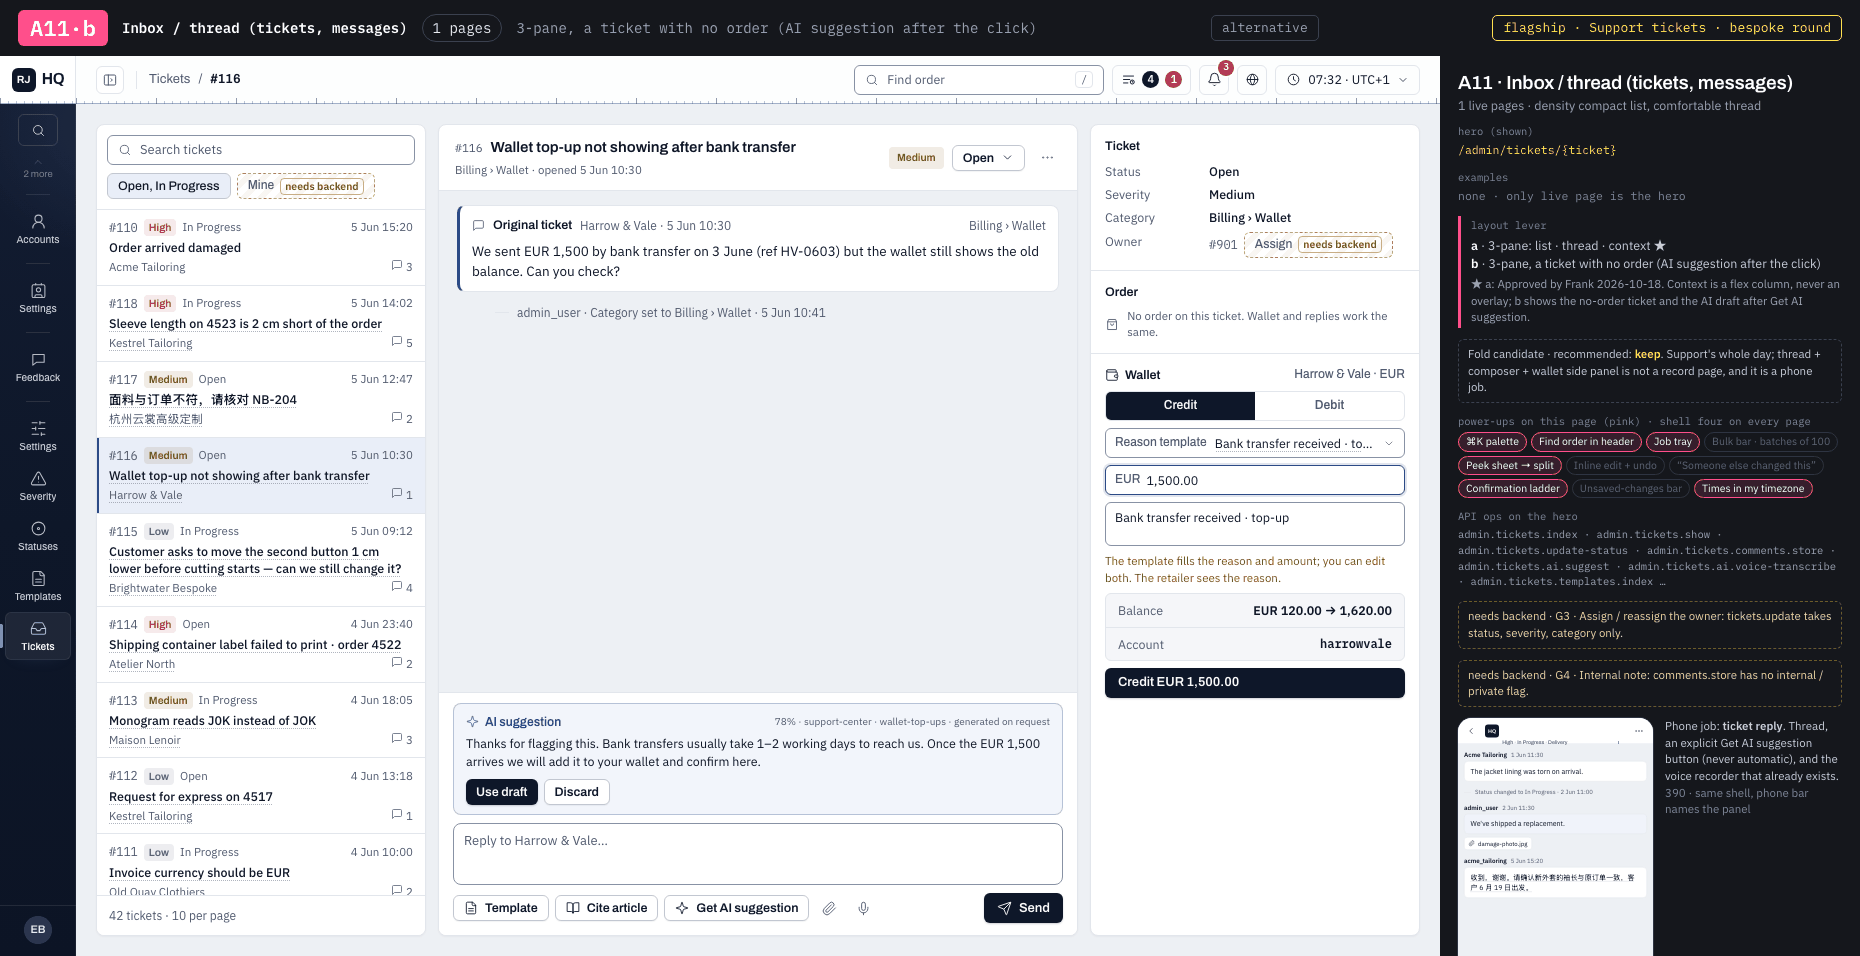Screen dimensions: 1860x956
Task: Click Get AI suggestion button
Action: click(736, 908)
